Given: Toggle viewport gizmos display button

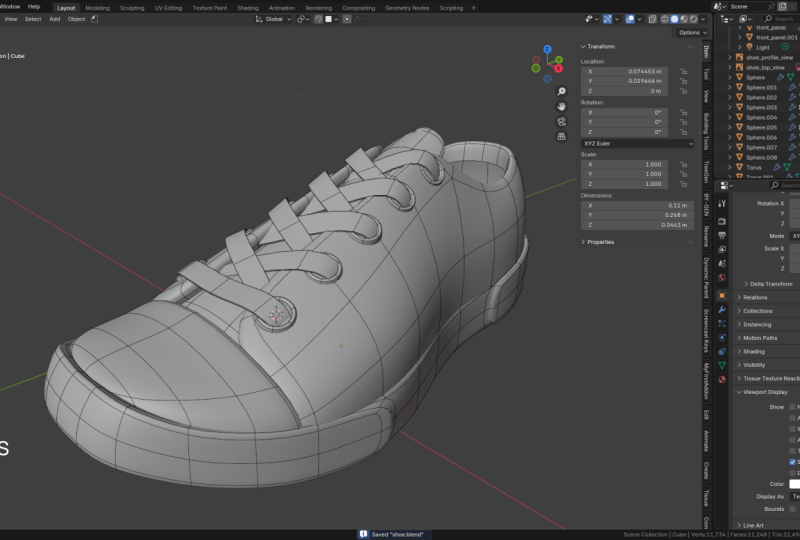Looking at the screenshot, I should (x=607, y=19).
